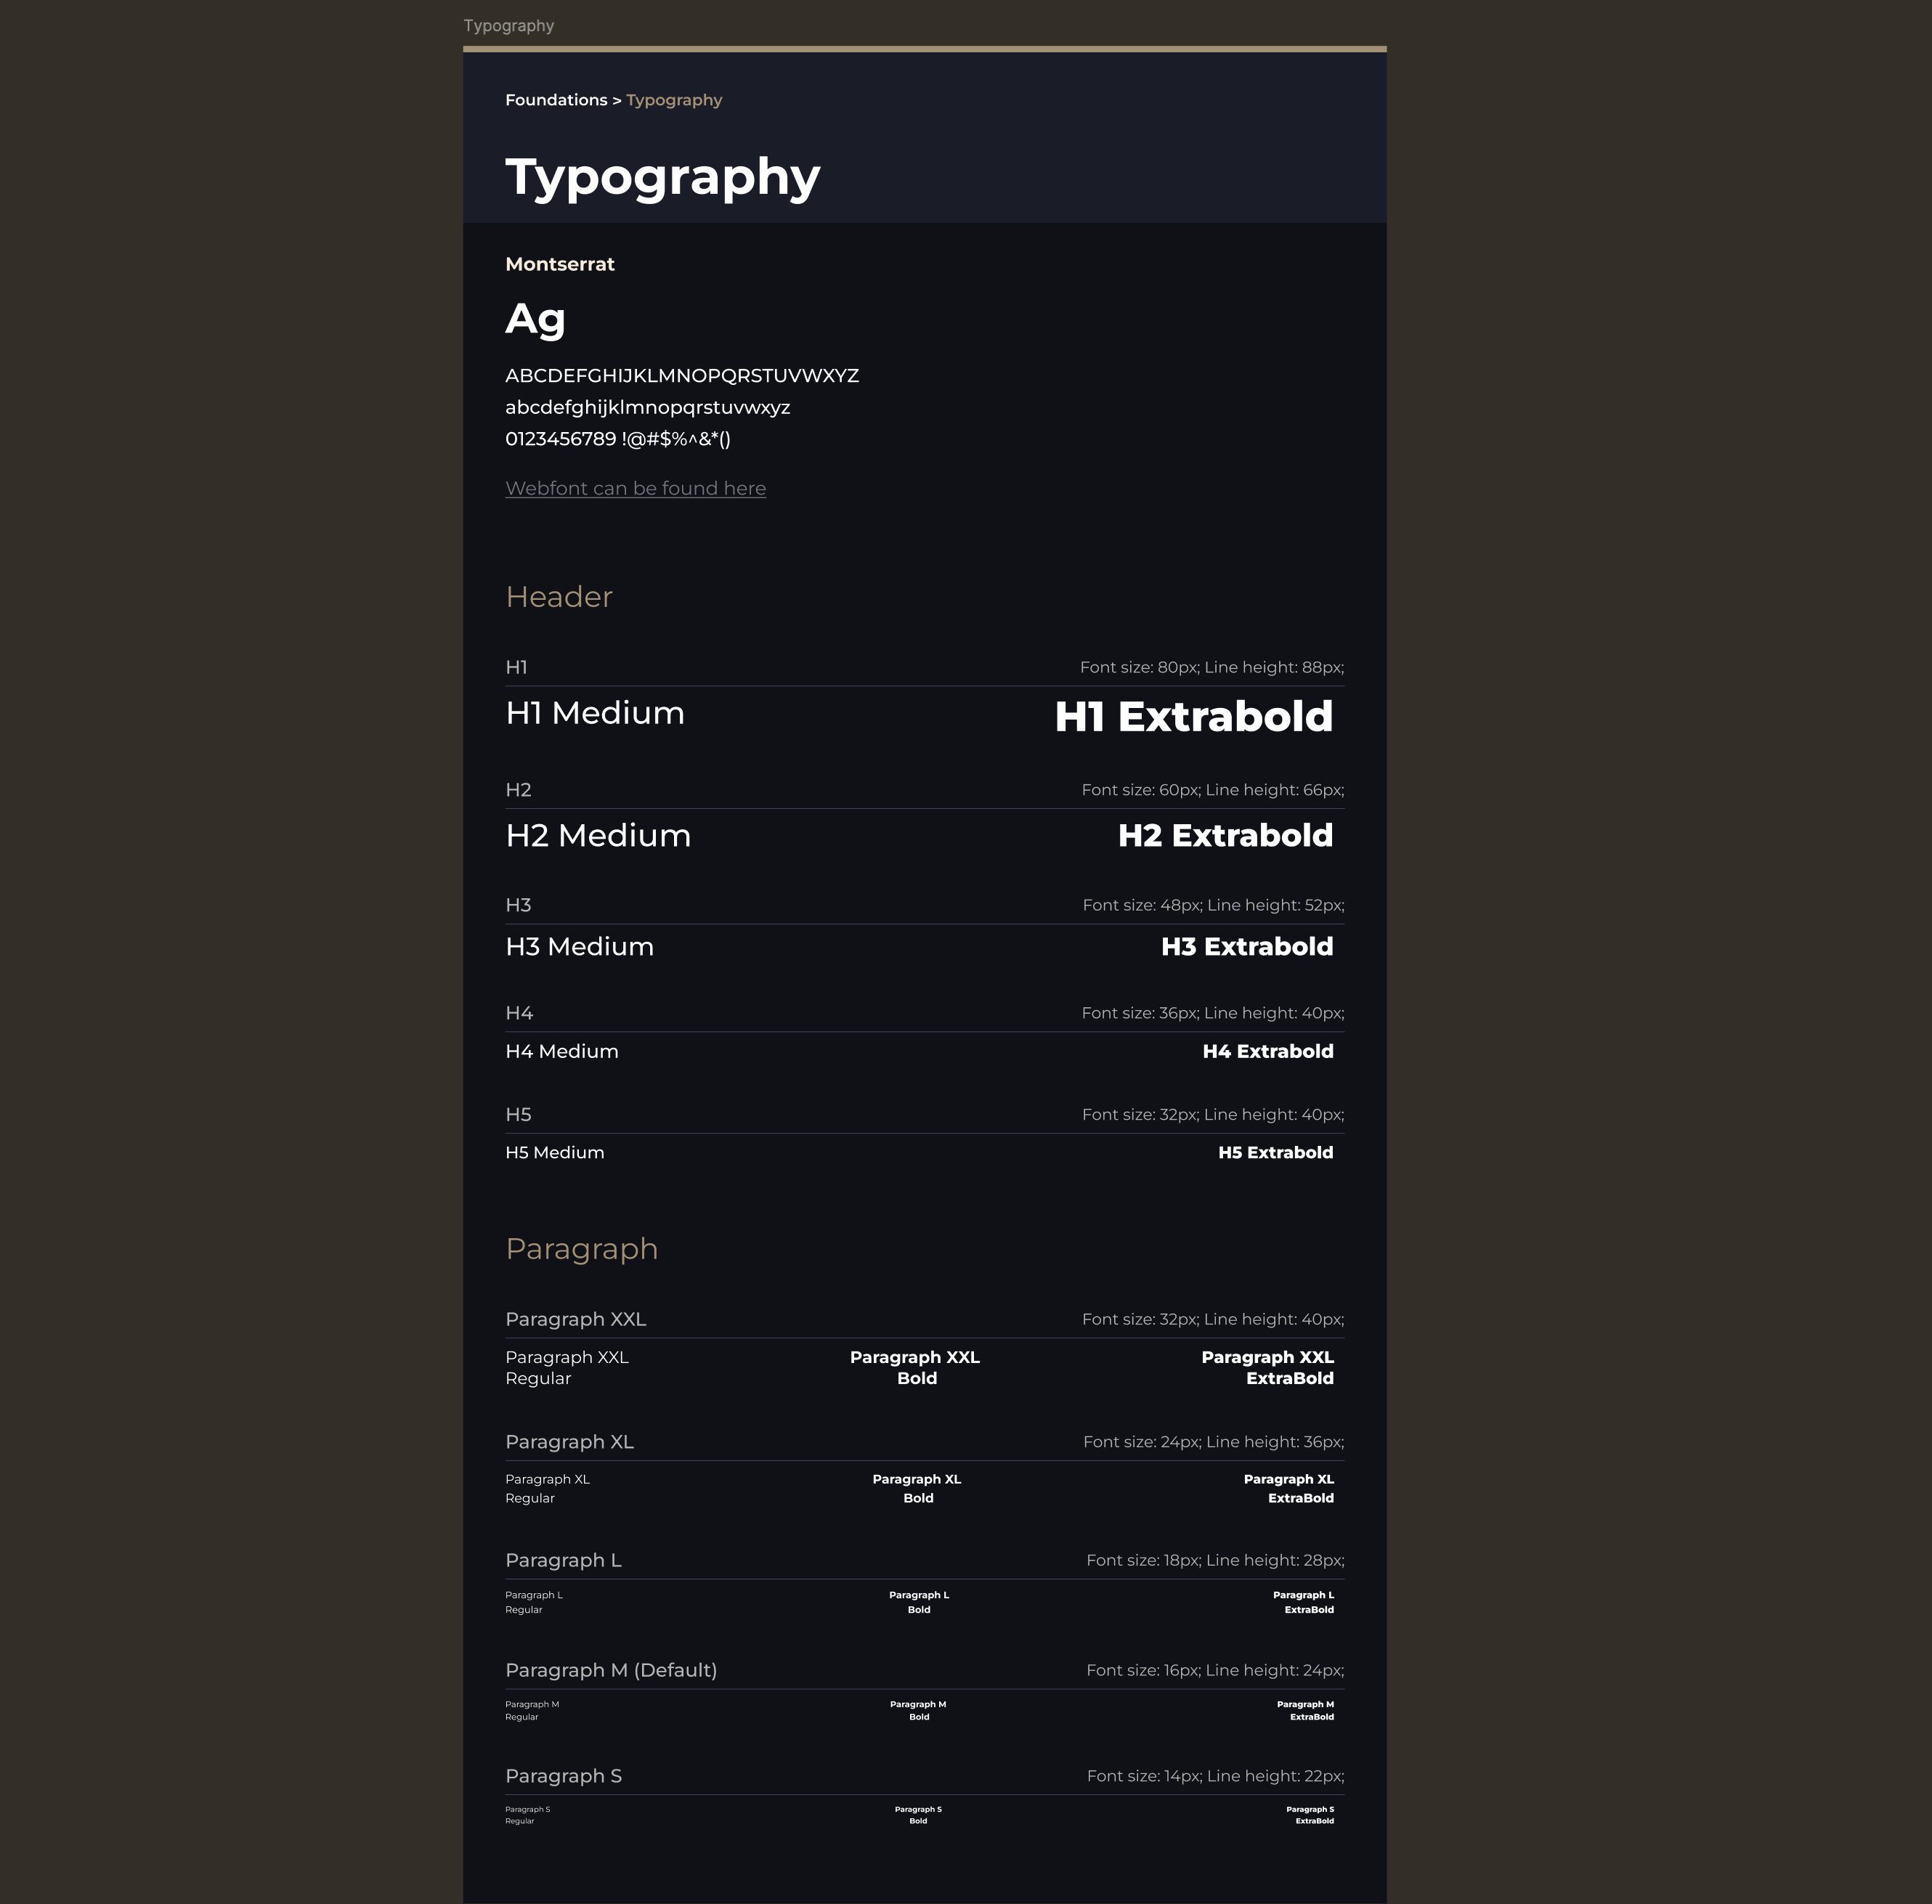
Task: Click the 'Paragraph S Bold' sample
Action: (918, 1815)
